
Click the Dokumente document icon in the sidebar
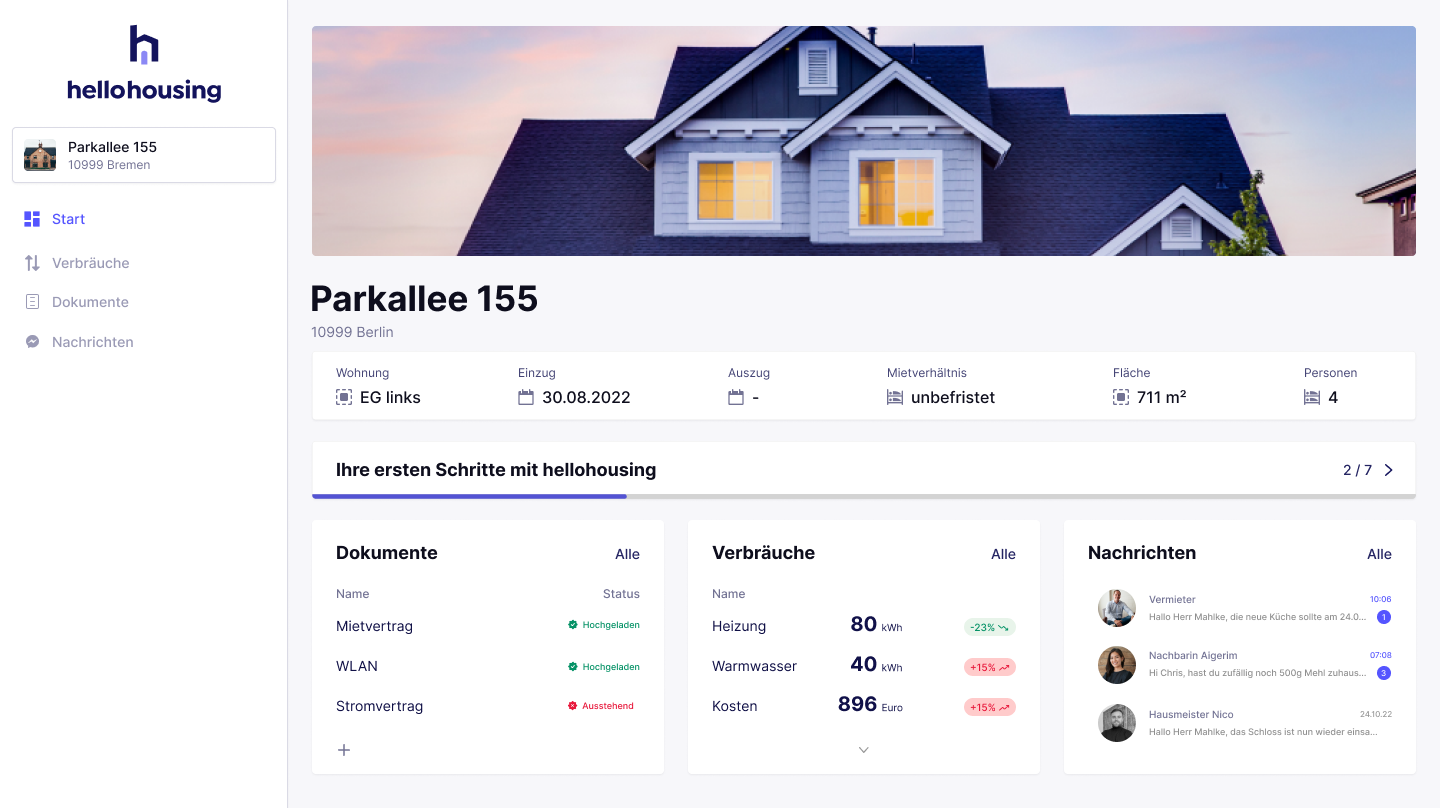point(32,301)
